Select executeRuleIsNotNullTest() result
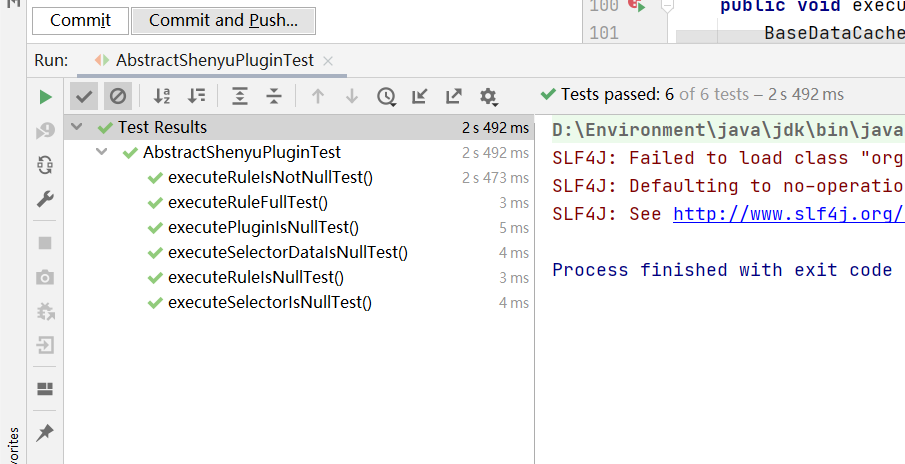The width and height of the screenshot is (905, 464). pyautogui.click(x=270, y=177)
